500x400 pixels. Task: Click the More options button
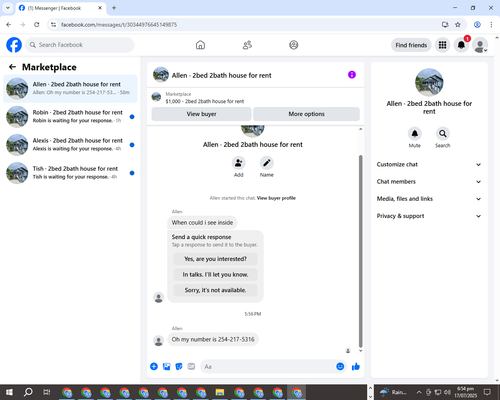(x=306, y=114)
